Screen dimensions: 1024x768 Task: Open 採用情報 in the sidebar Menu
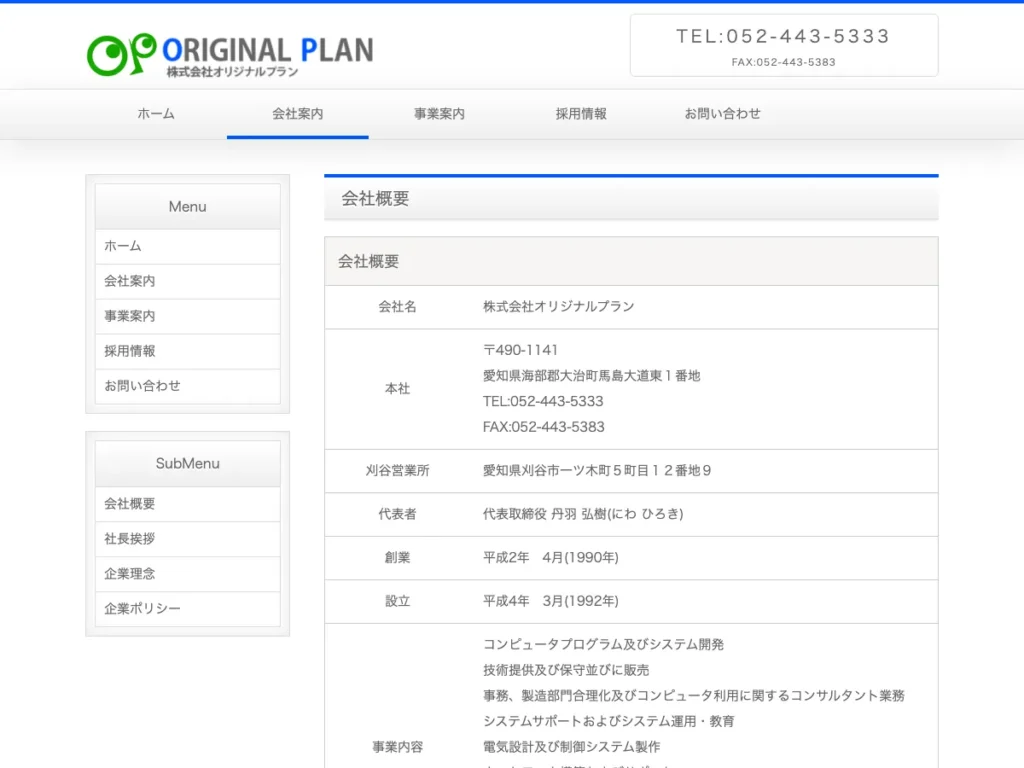(187, 351)
